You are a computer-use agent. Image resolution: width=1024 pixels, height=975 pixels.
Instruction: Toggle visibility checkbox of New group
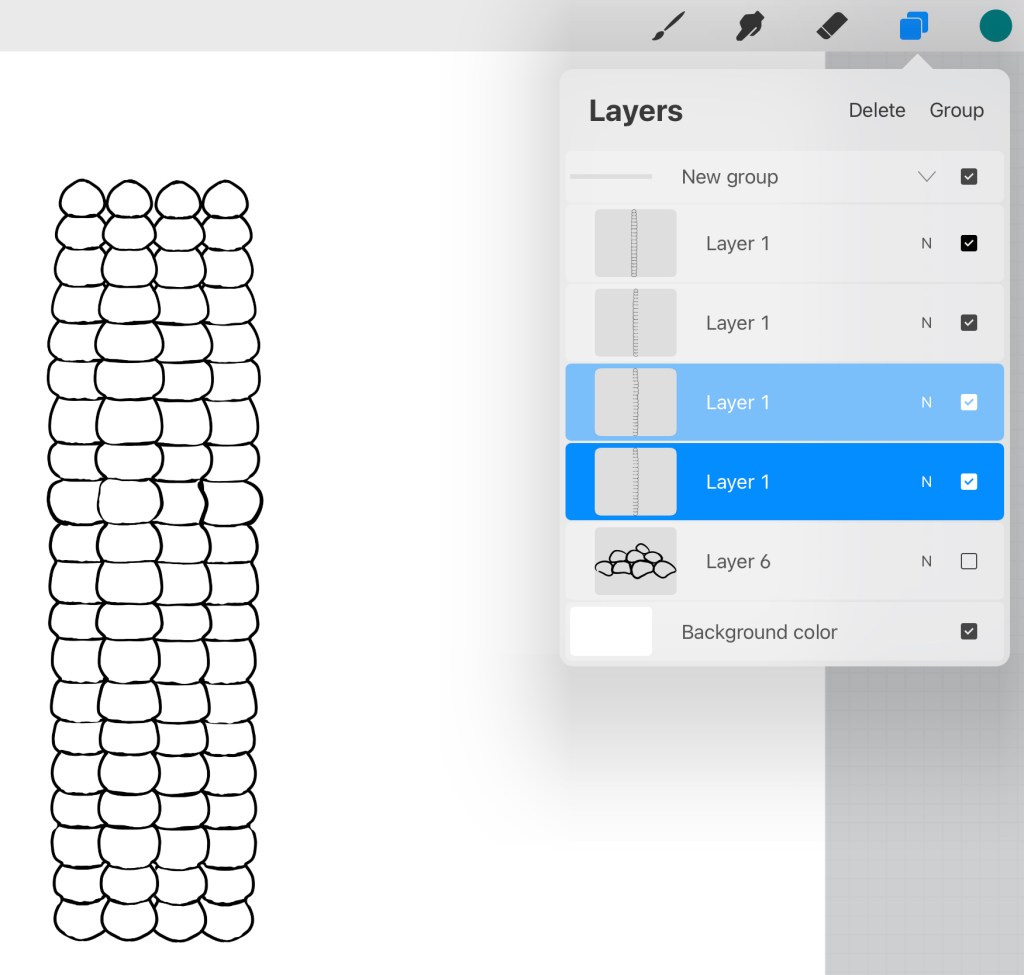(968, 177)
